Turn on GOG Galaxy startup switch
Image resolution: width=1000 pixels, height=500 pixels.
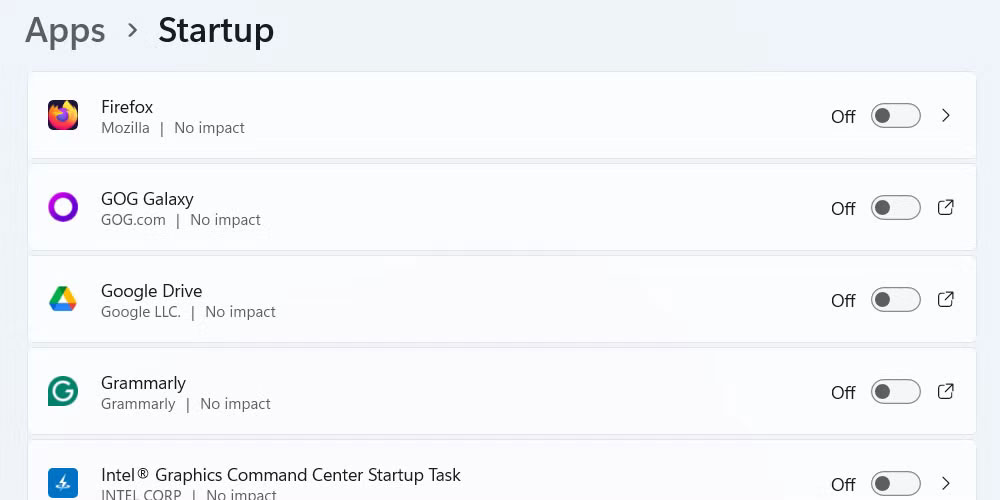tap(895, 208)
